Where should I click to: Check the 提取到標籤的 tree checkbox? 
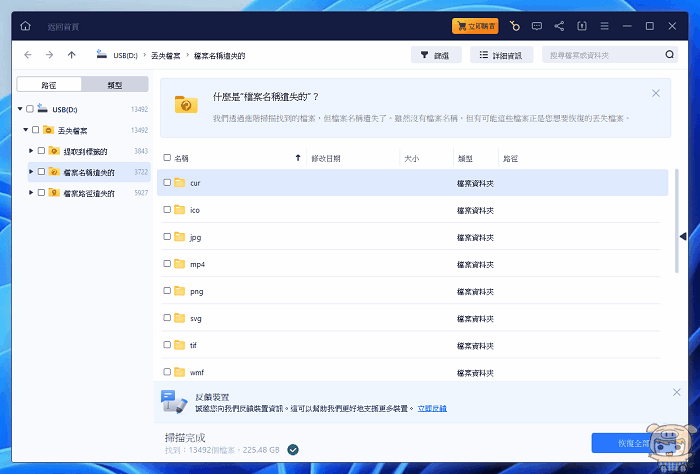tap(41, 151)
